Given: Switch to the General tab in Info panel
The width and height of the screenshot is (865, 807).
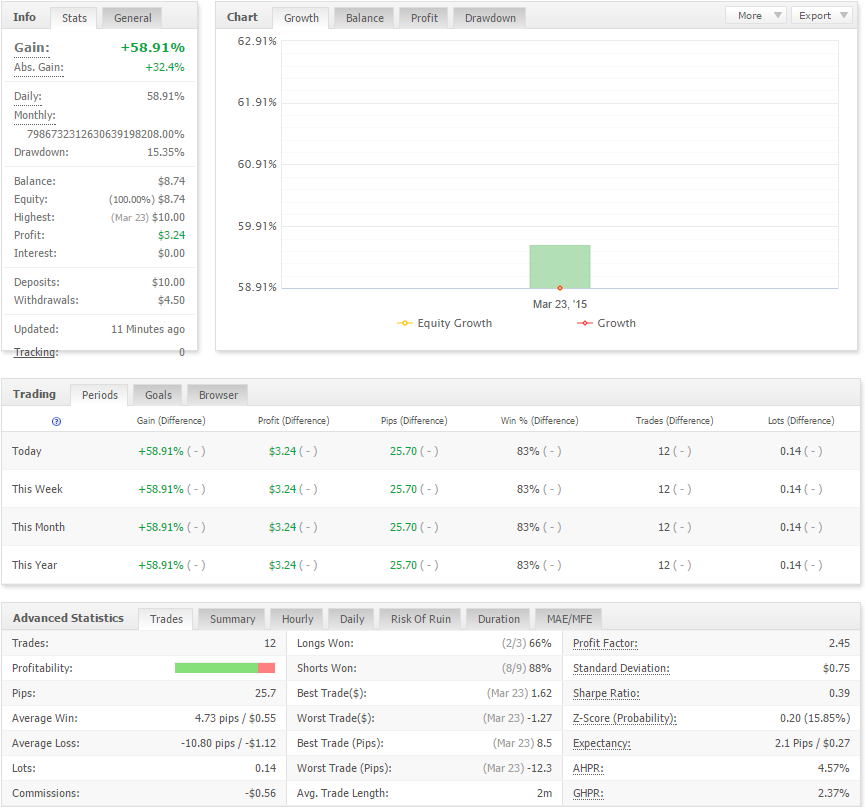Looking at the screenshot, I should pos(132,18).
